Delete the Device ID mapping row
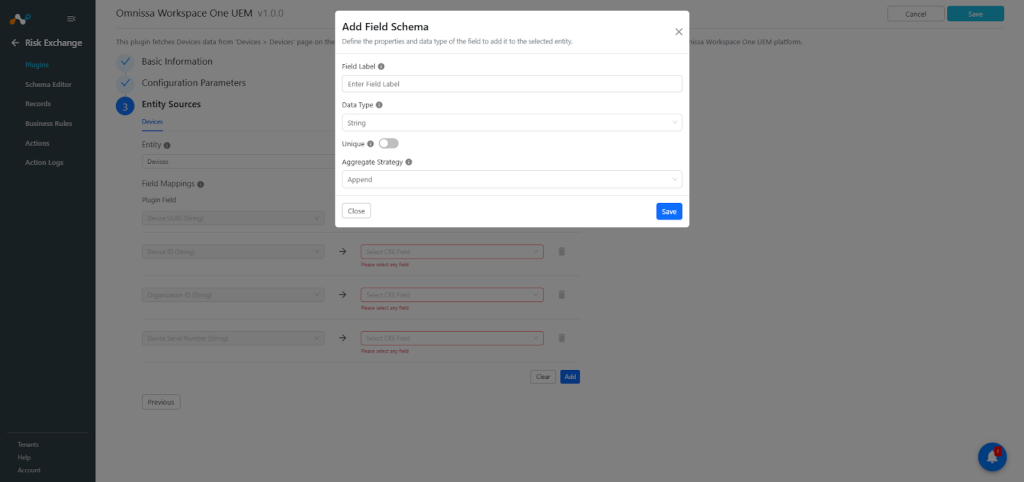Screen dimensions: 1024x482 click(562, 251)
